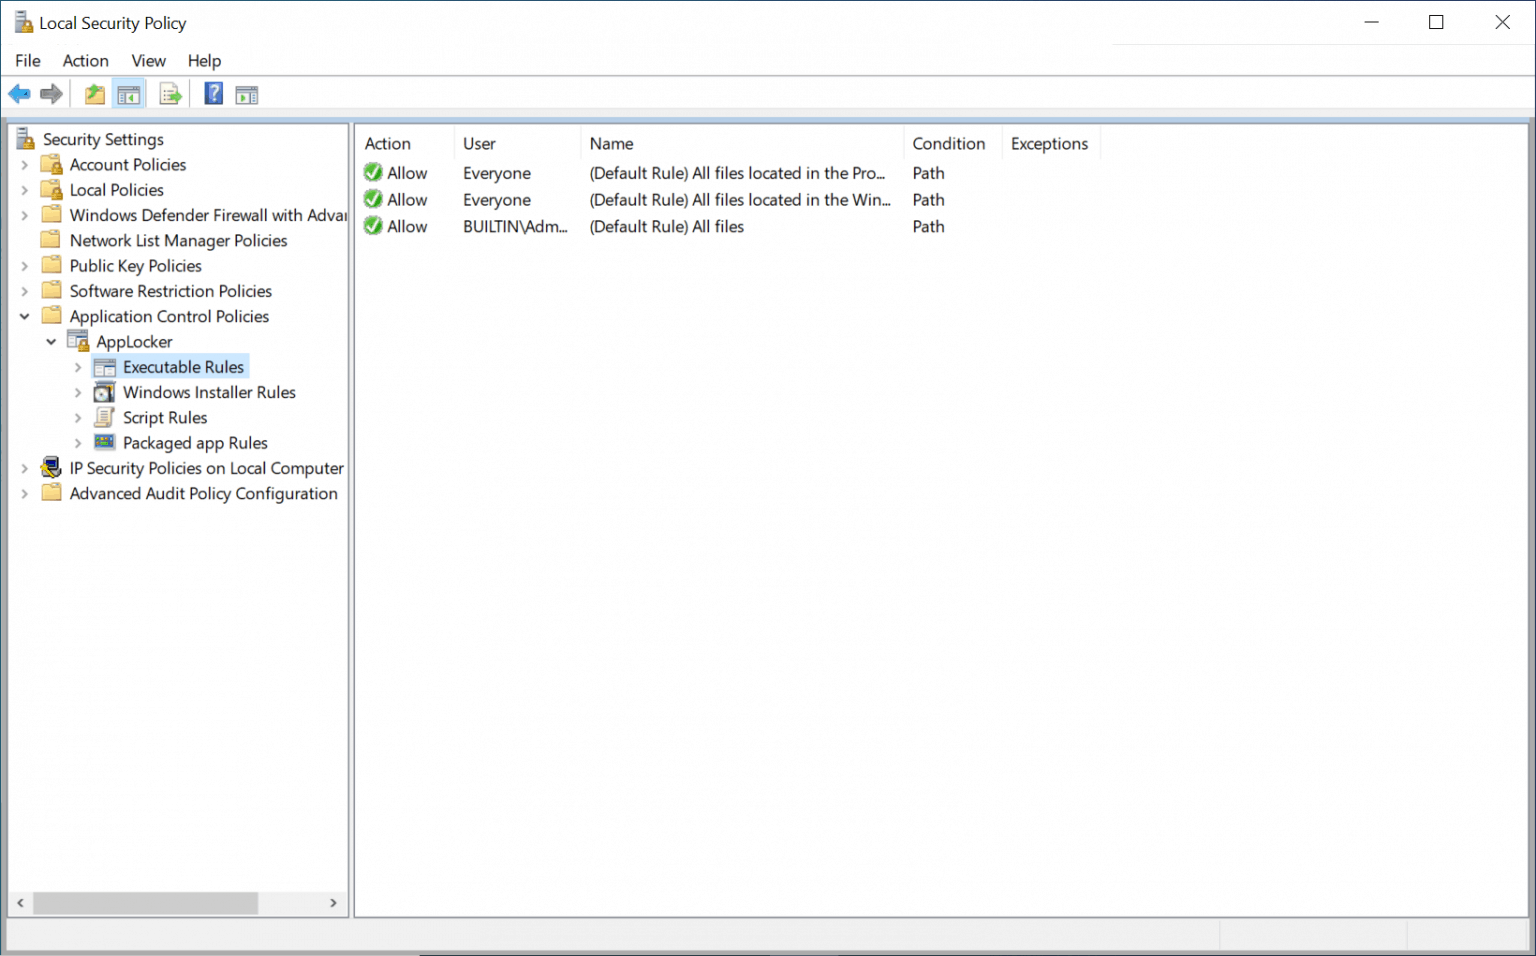Go back with the blue Back arrow
Image resolution: width=1536 pixels, height=956 pixels.
19,94
